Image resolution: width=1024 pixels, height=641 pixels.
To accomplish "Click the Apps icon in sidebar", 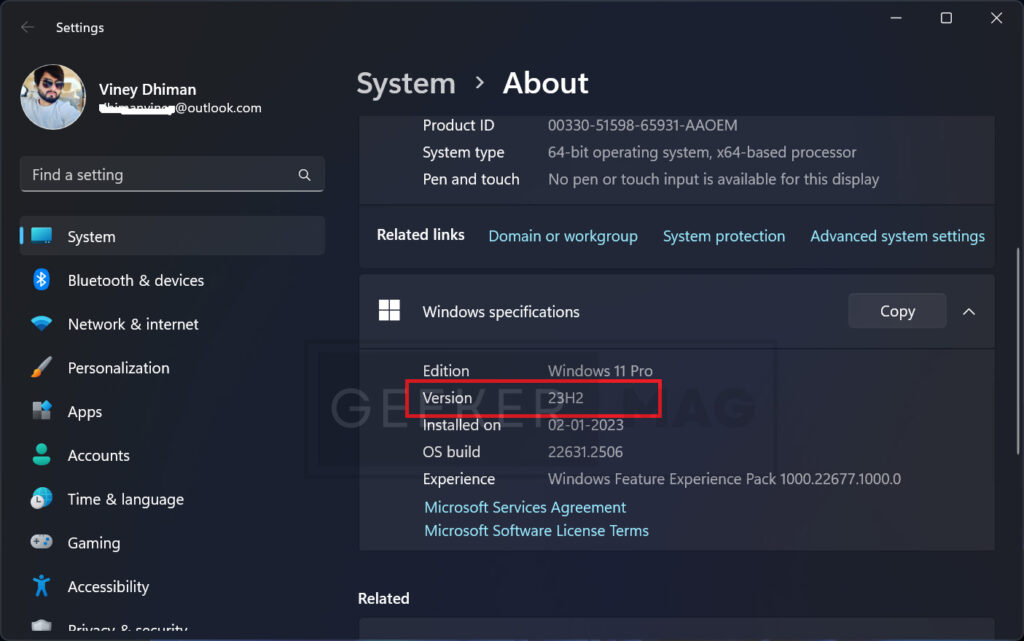I will coord(42,411).
